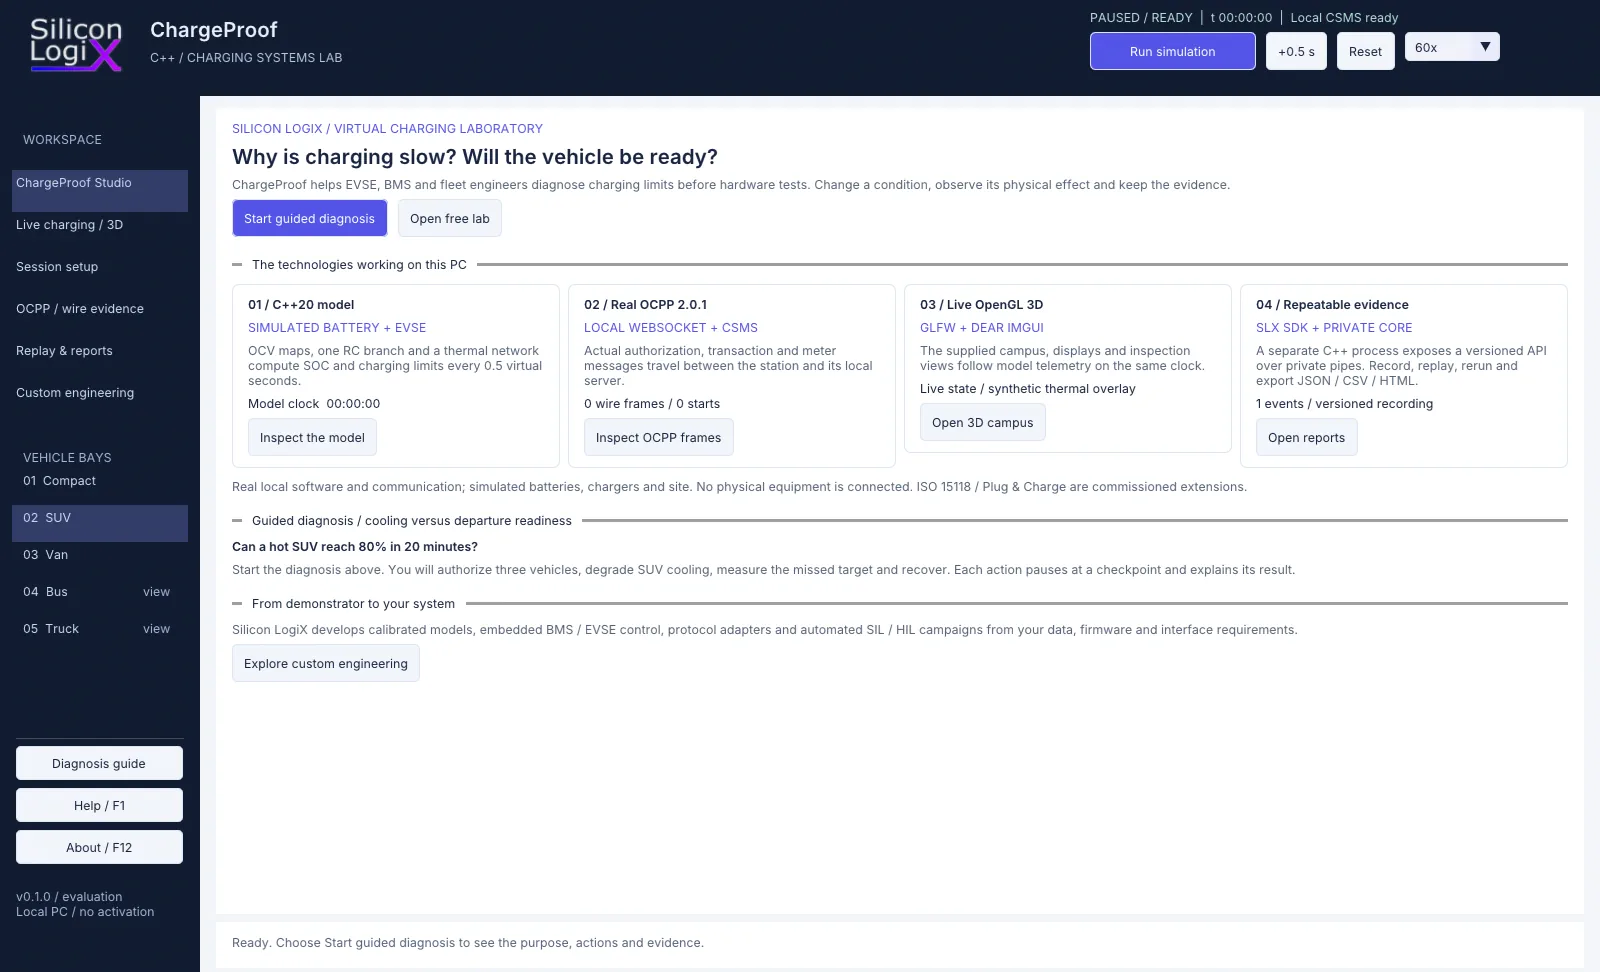Click the v0.1.0 / evaluation version label
Screen dimensions: 1600x972
(69, 897)
